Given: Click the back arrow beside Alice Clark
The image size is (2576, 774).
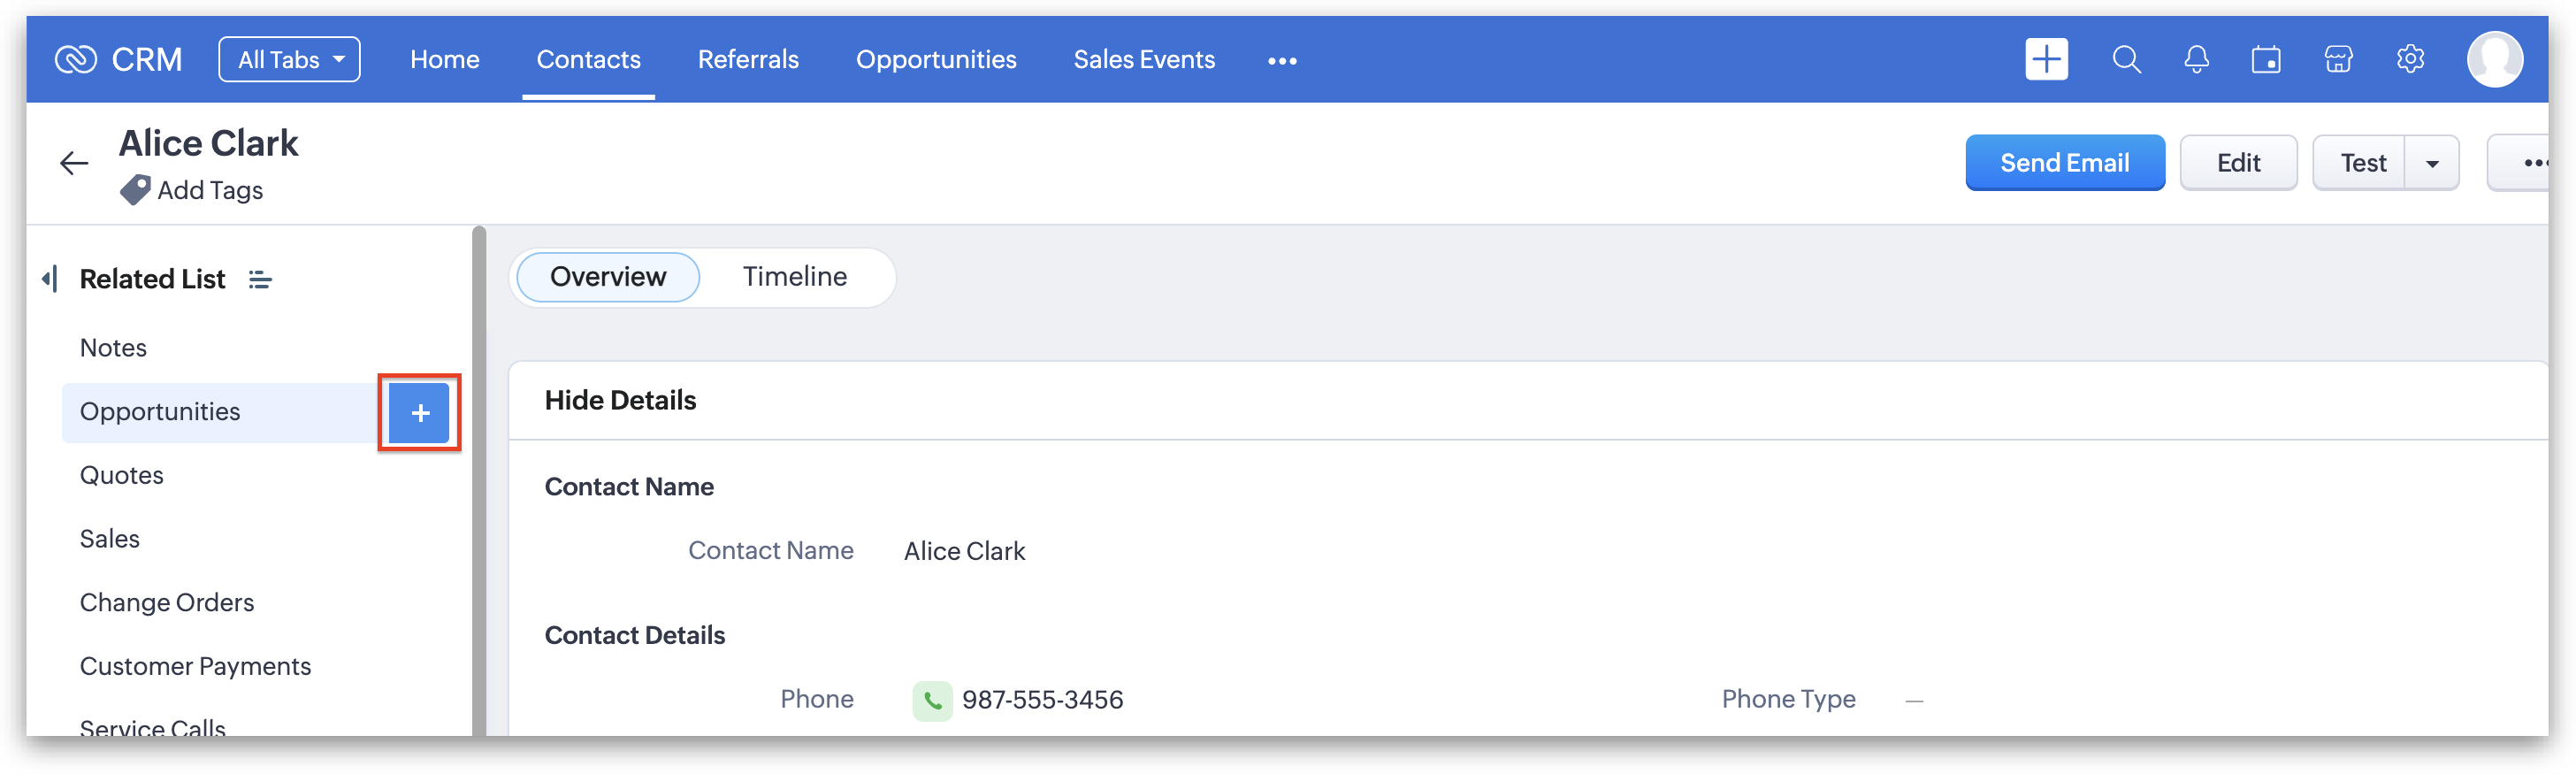Looking at the screenshot, I should coord(74,163).
